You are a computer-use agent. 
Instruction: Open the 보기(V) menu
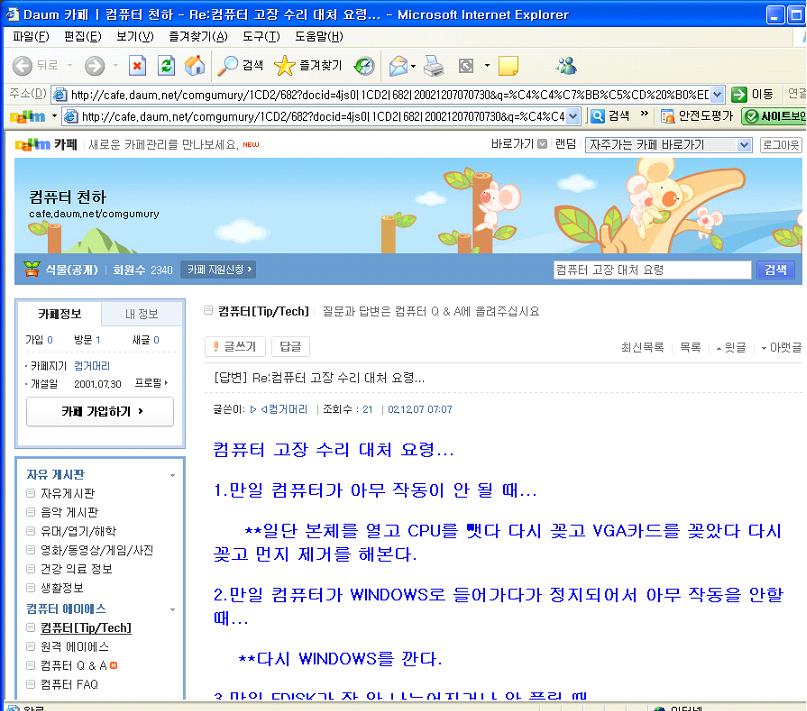tap(134, 37)
